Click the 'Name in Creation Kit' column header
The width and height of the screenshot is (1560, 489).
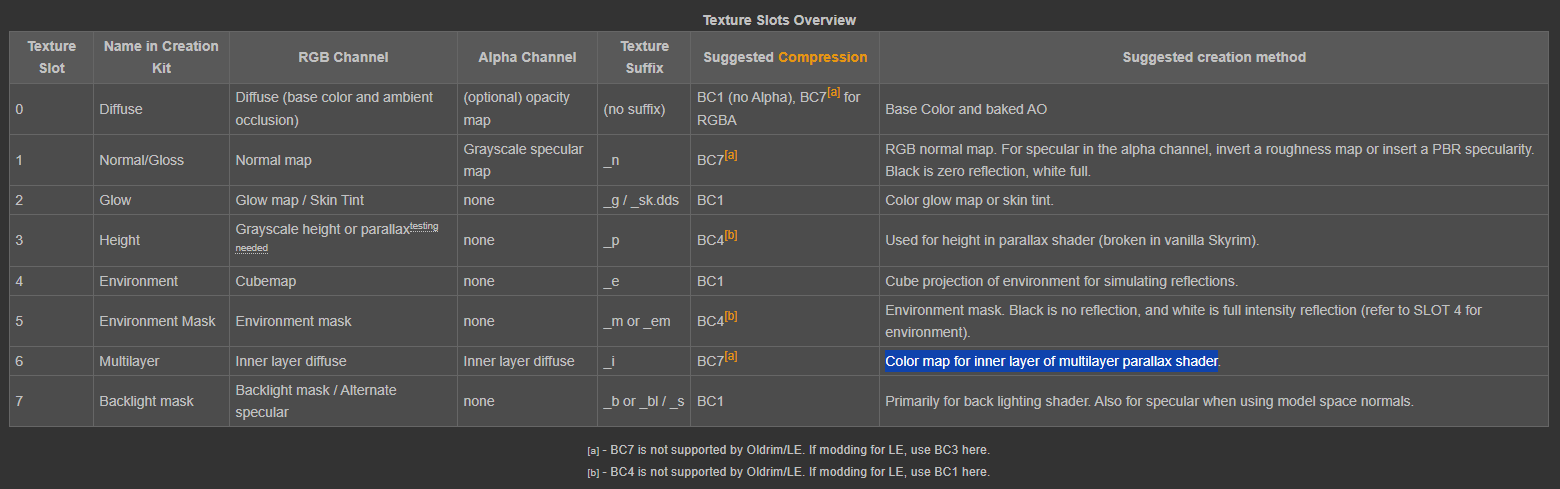coord(161,57)
